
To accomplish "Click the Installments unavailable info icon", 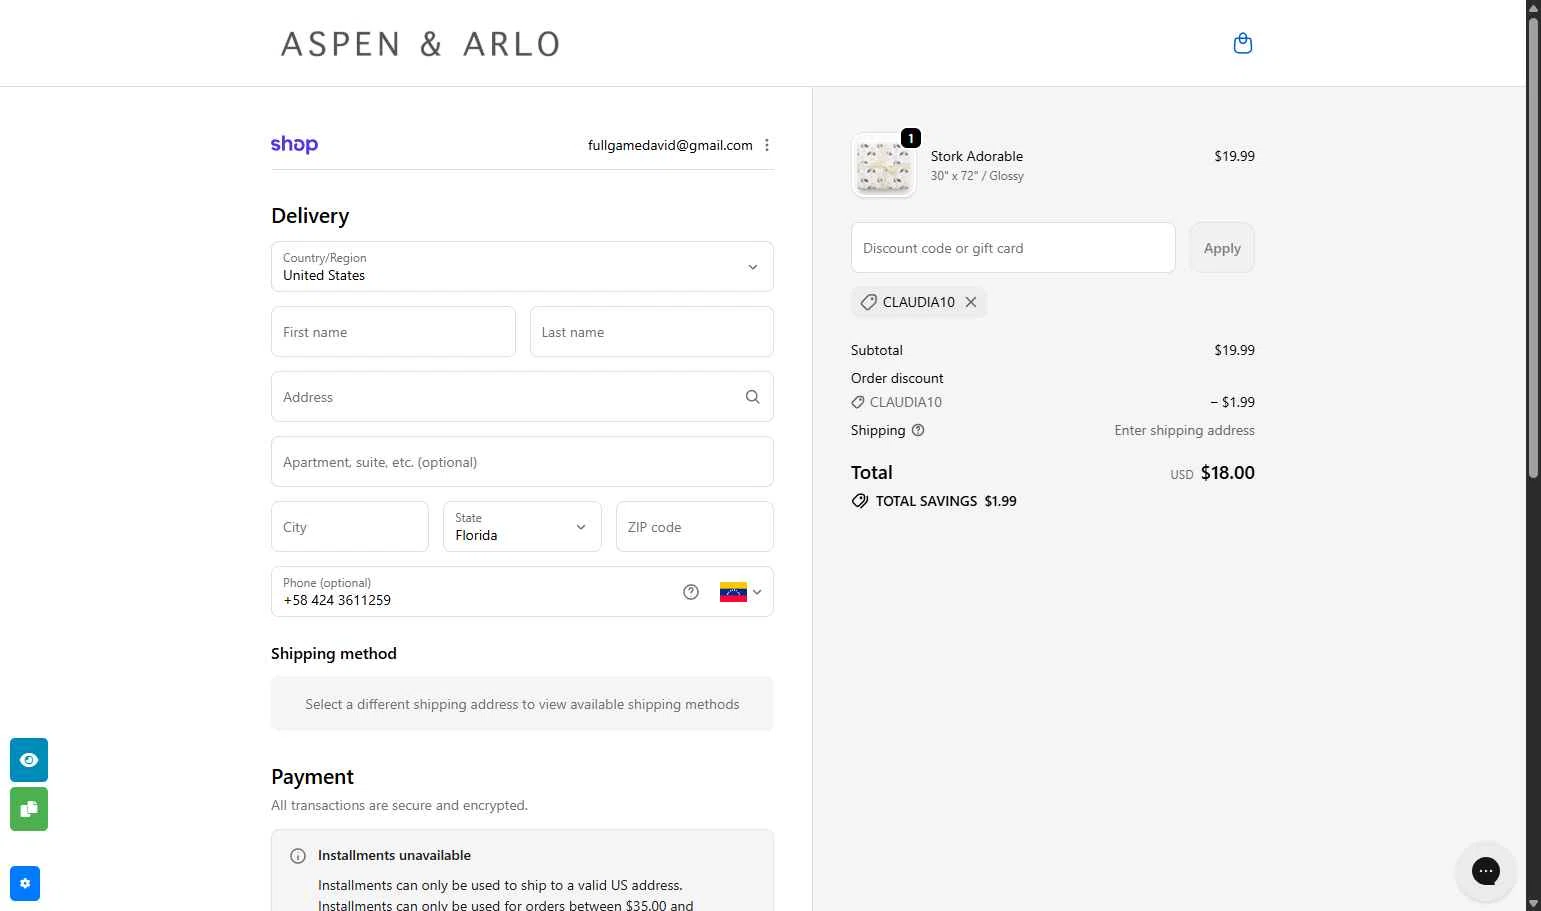I will pos(298,856).
